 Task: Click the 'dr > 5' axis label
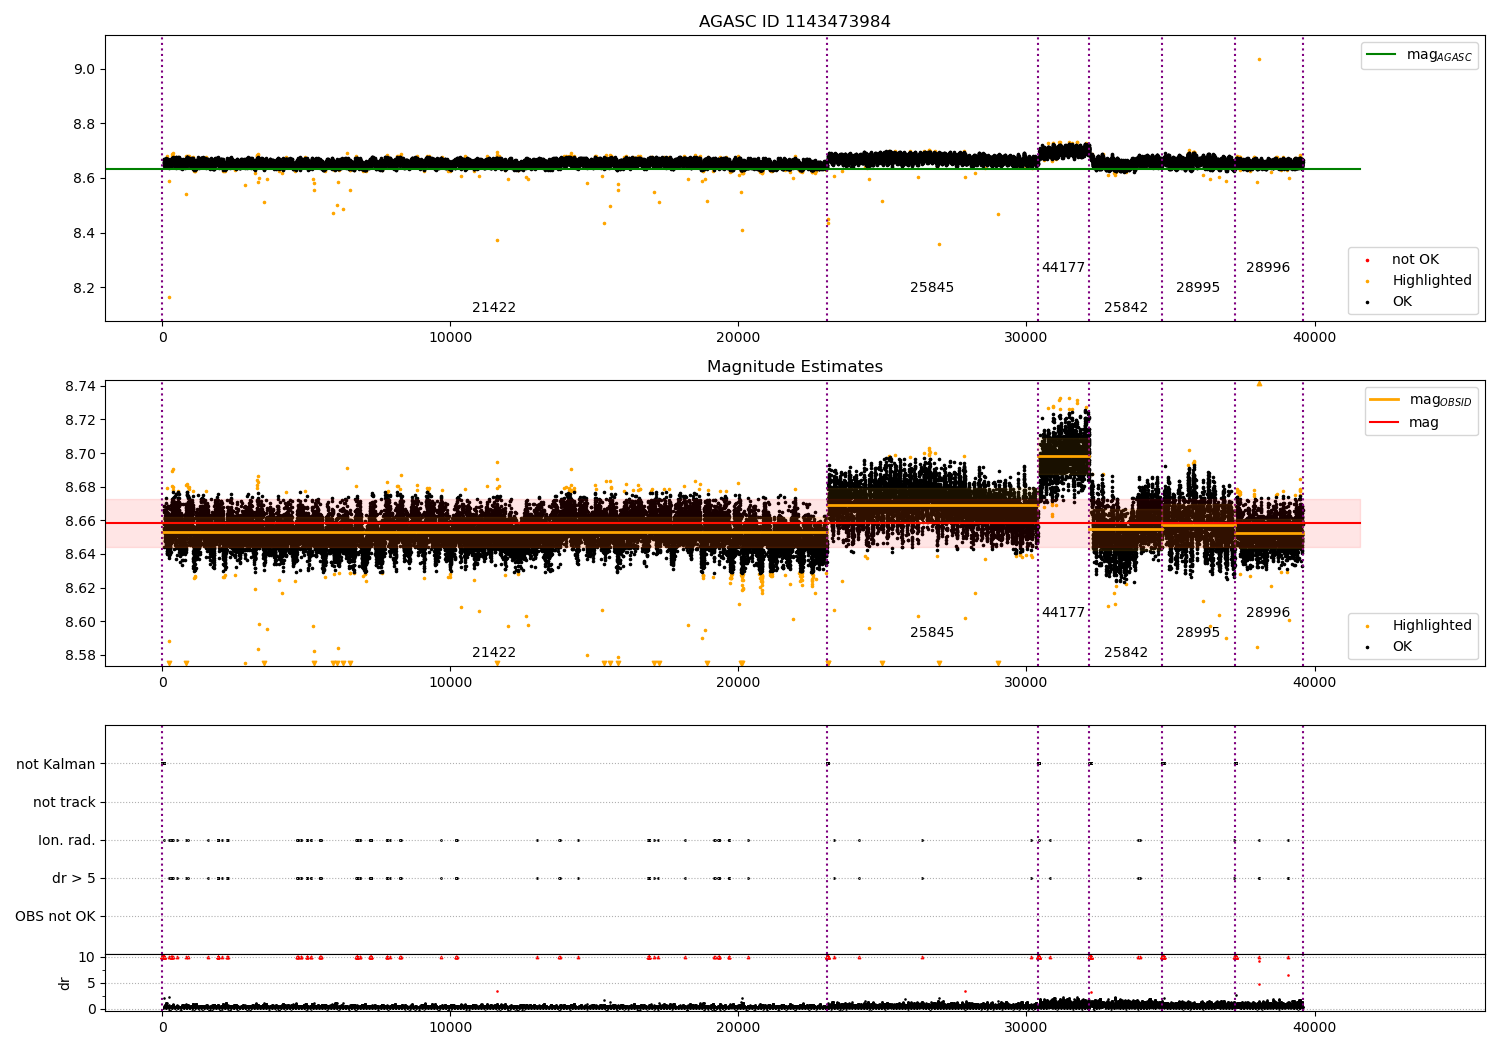click(74, 879)
